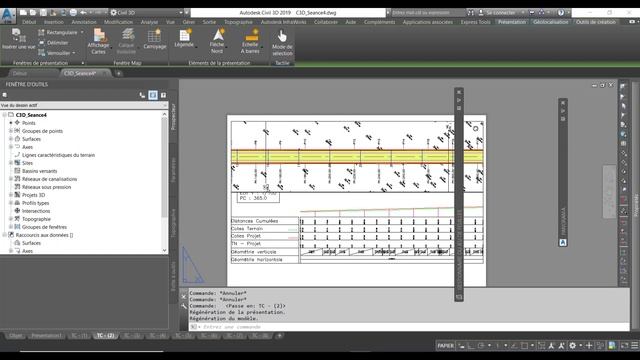The width and height of the screenshot is (640, 360).
Task: Expand Fenêtres de présentation panel arrow
Action: (83, 63)
